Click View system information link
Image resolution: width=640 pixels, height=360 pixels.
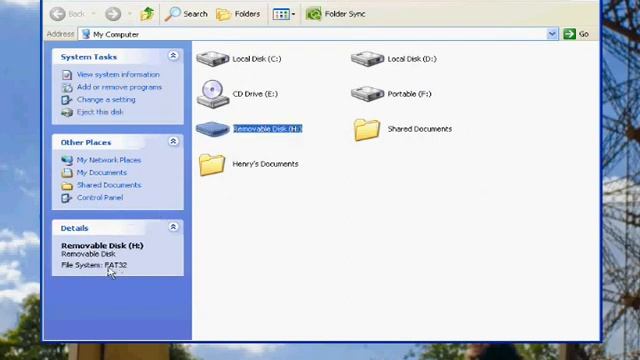[x=118, y=75]
